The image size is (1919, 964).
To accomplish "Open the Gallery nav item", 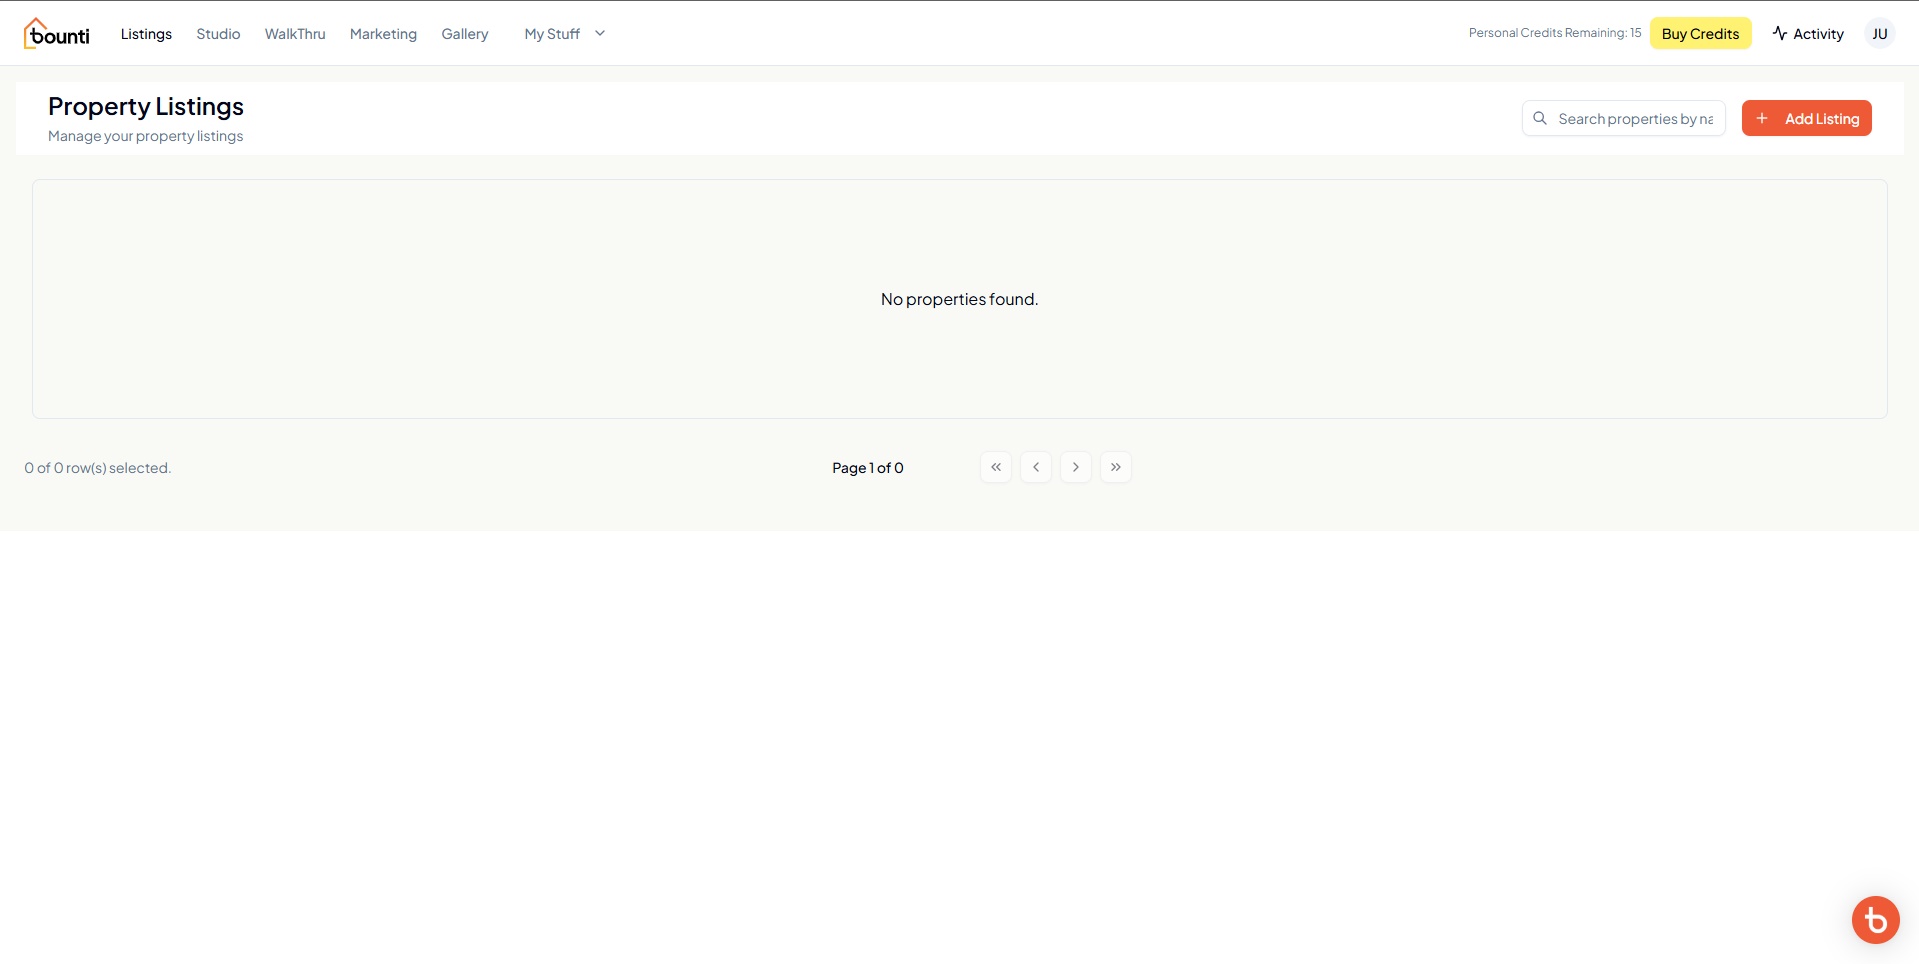I will coord(465,33).
